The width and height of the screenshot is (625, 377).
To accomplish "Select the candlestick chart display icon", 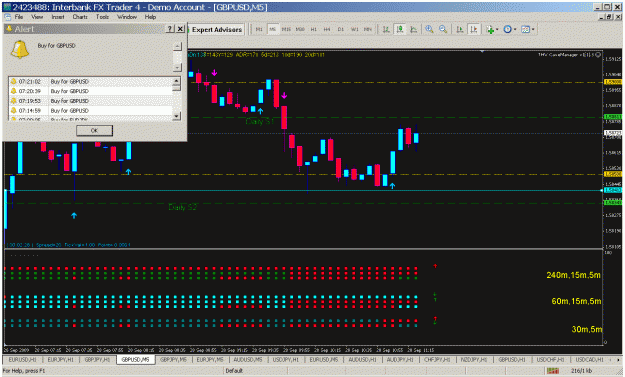I will (400, 29).
